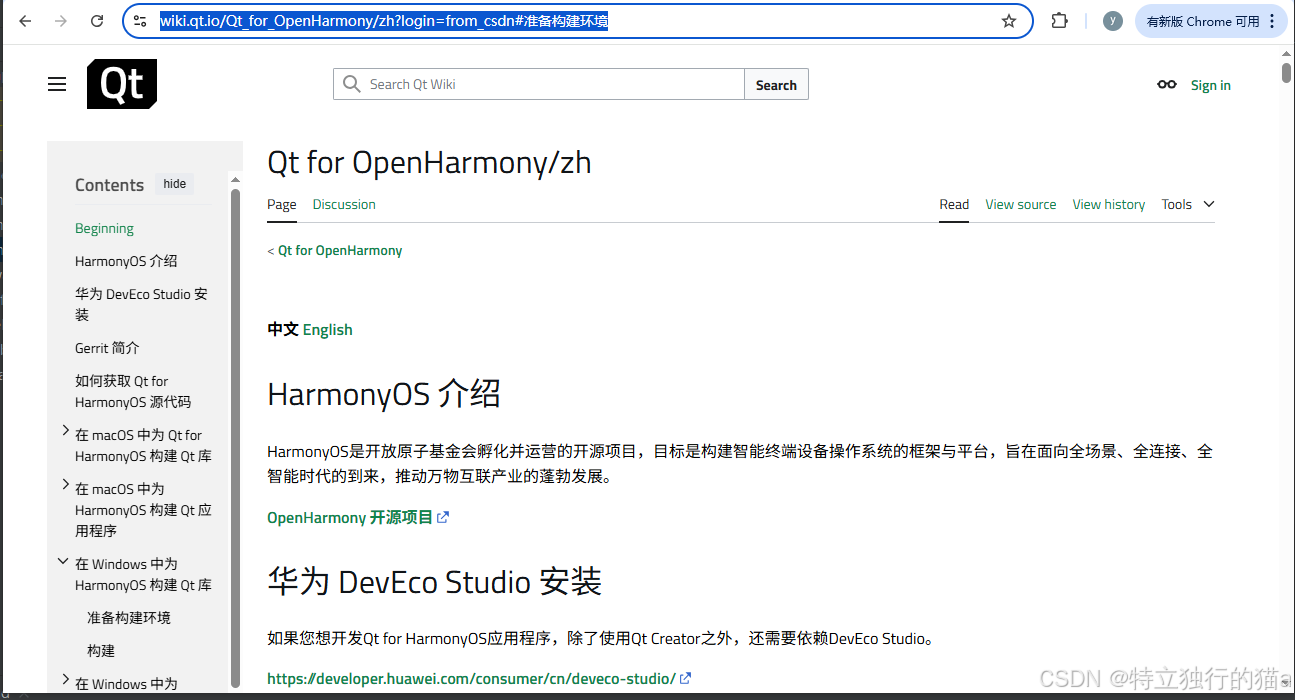This screenshot has height=700, width=1295.
Task: Jump to HarmonyOS 介绍 in Contents
Action: pos(126,261)
